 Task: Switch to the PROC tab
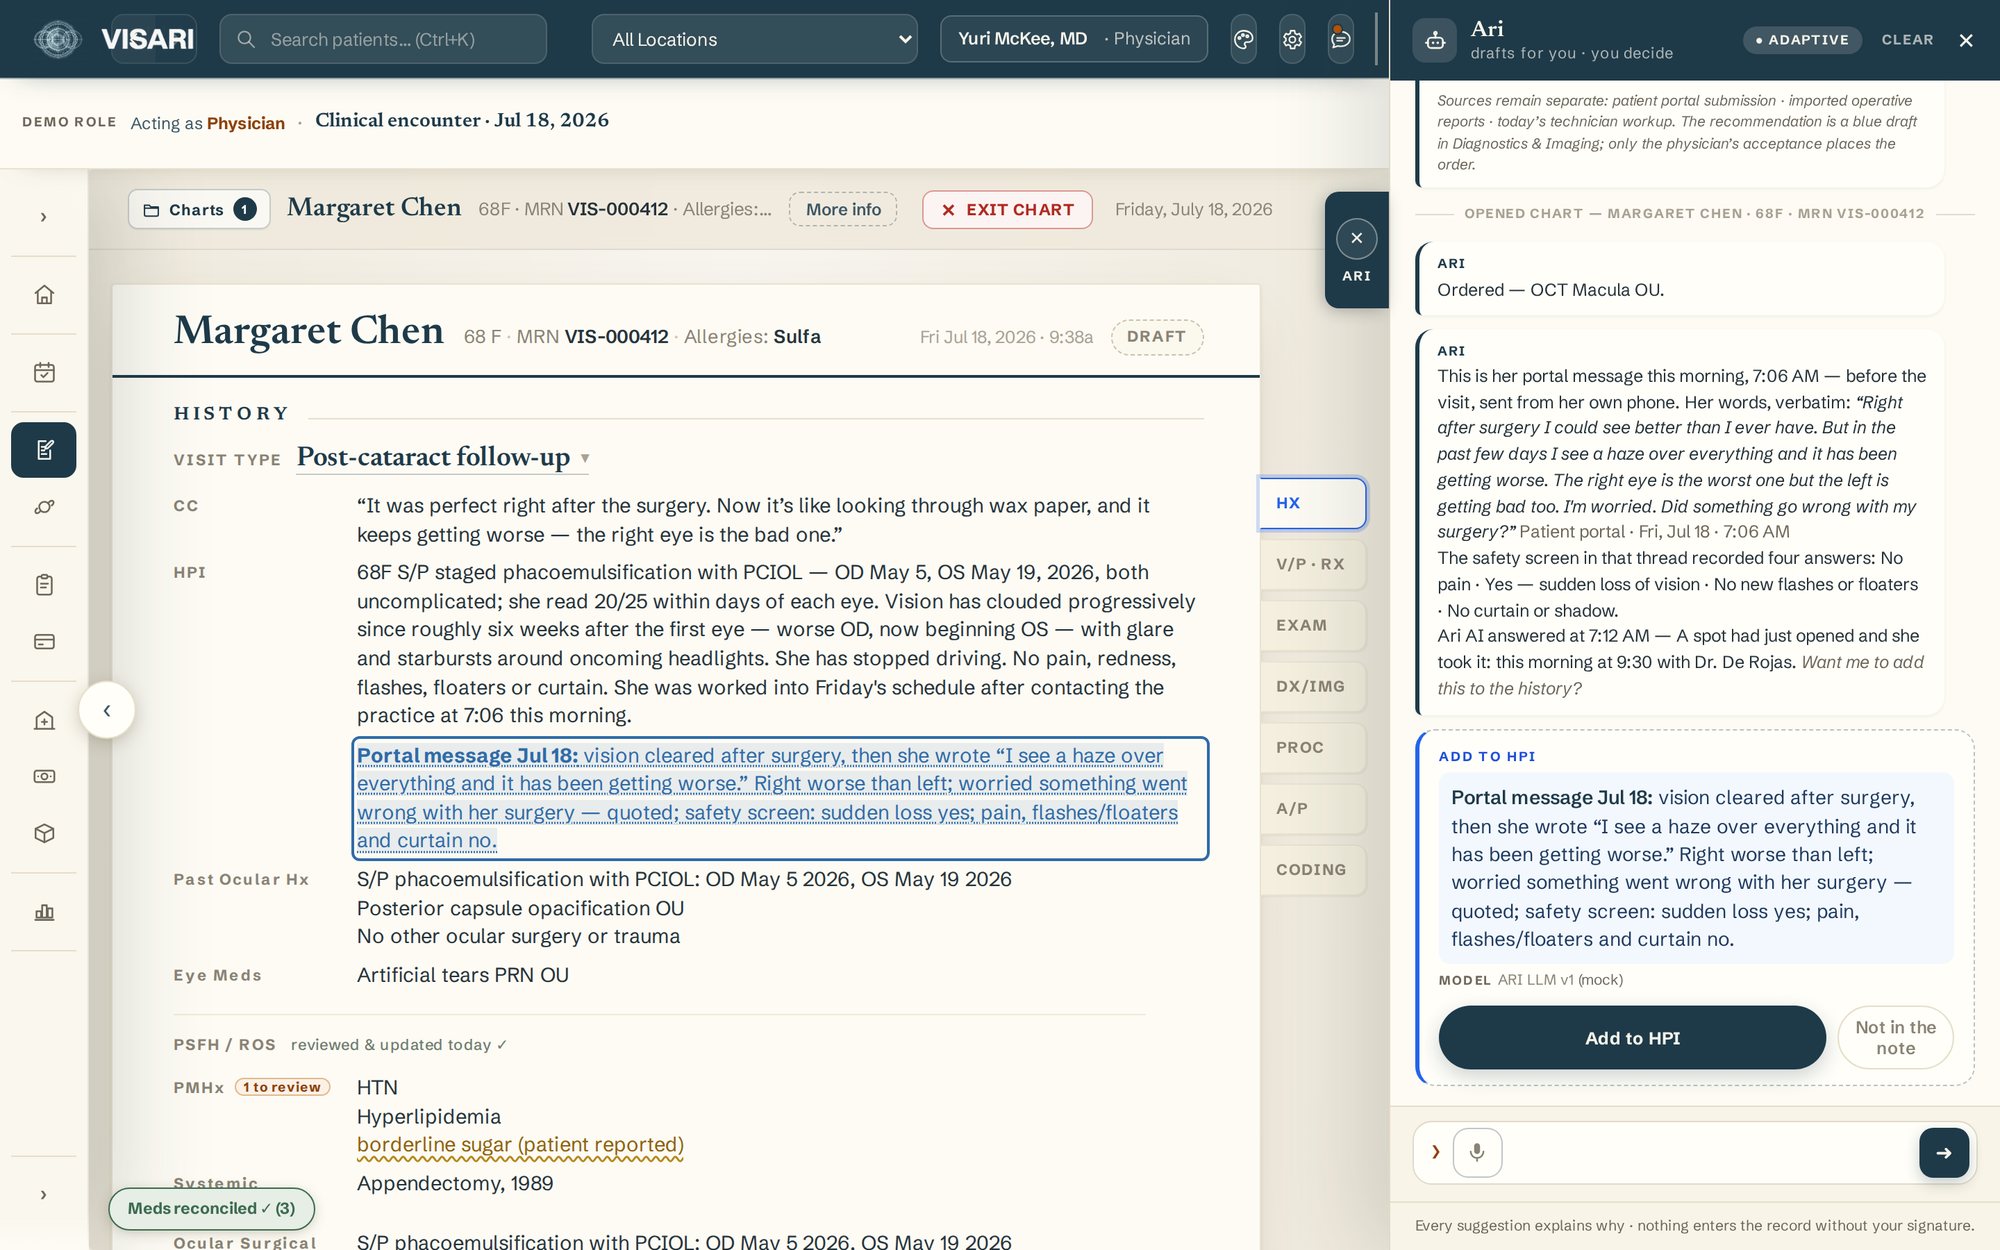pos(1312,747)
